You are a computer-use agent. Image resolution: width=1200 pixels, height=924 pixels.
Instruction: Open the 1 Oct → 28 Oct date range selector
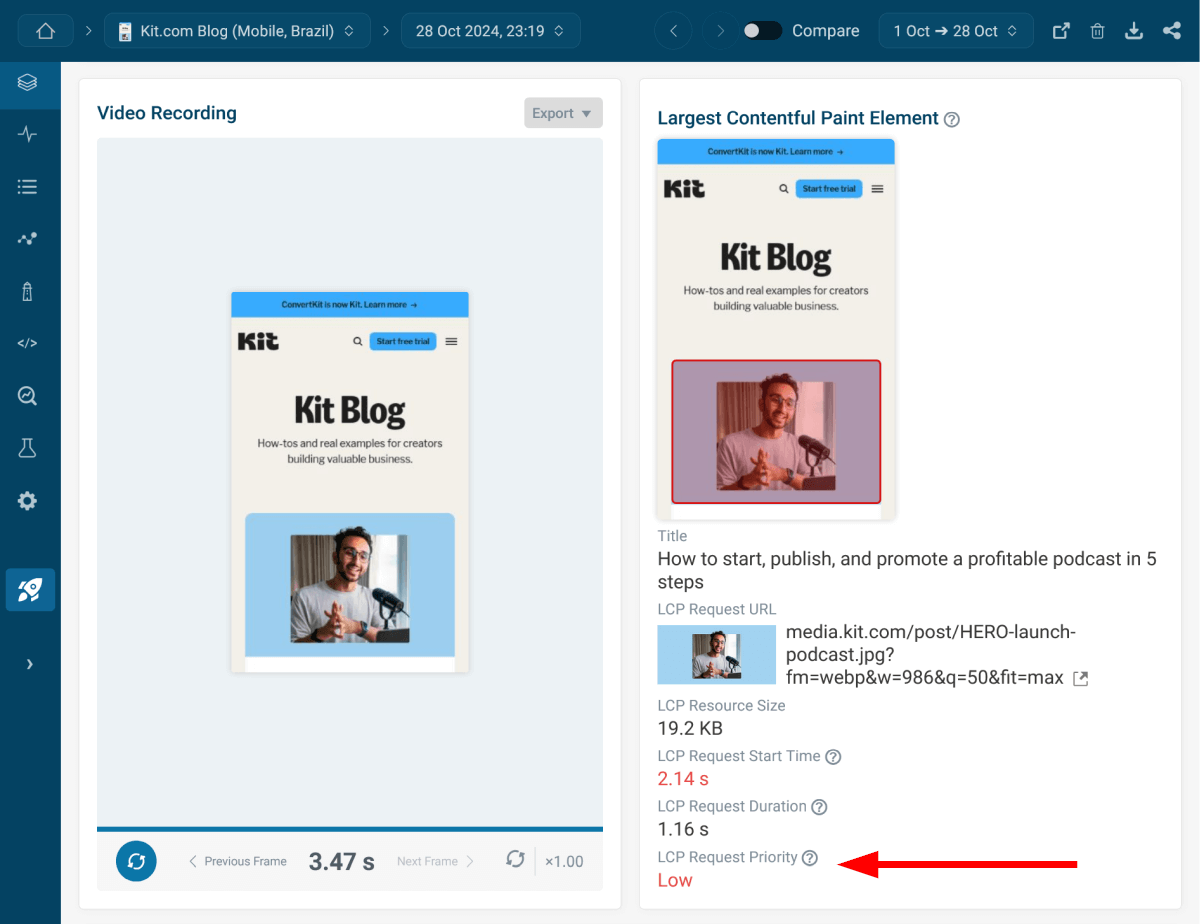(956, 31)
